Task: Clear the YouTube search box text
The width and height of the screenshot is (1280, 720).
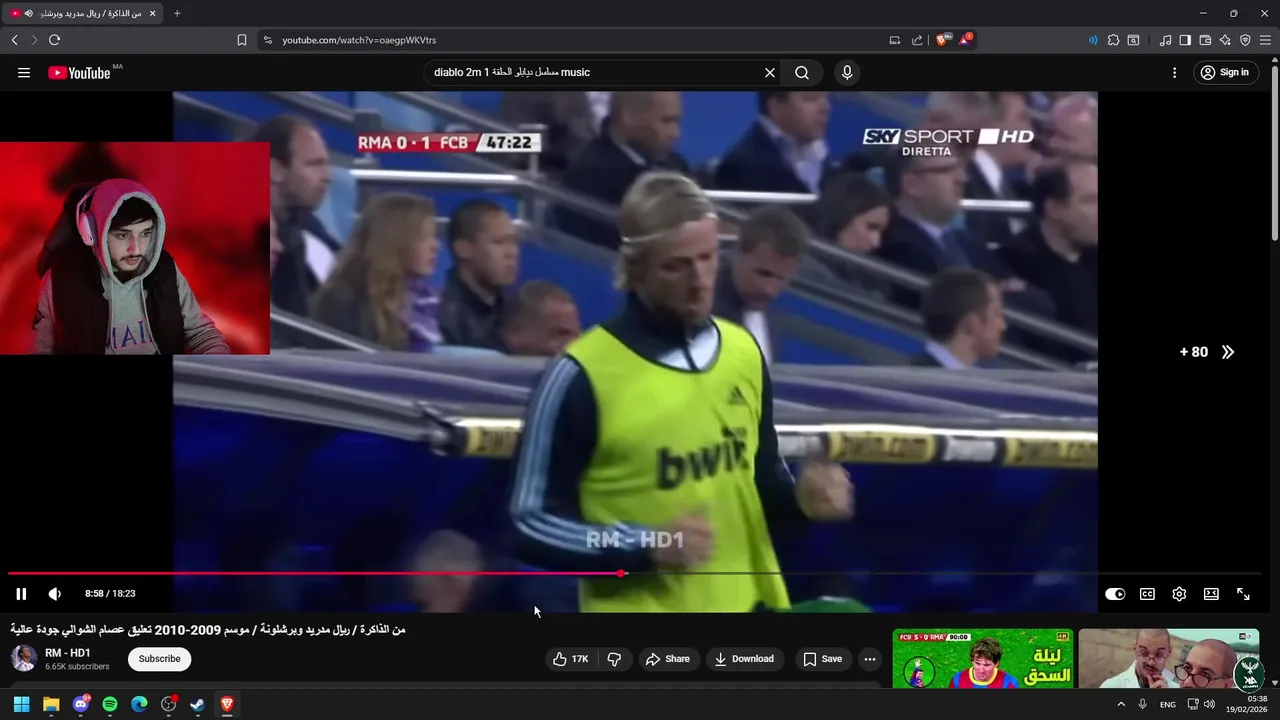Action: click(770, 72)
